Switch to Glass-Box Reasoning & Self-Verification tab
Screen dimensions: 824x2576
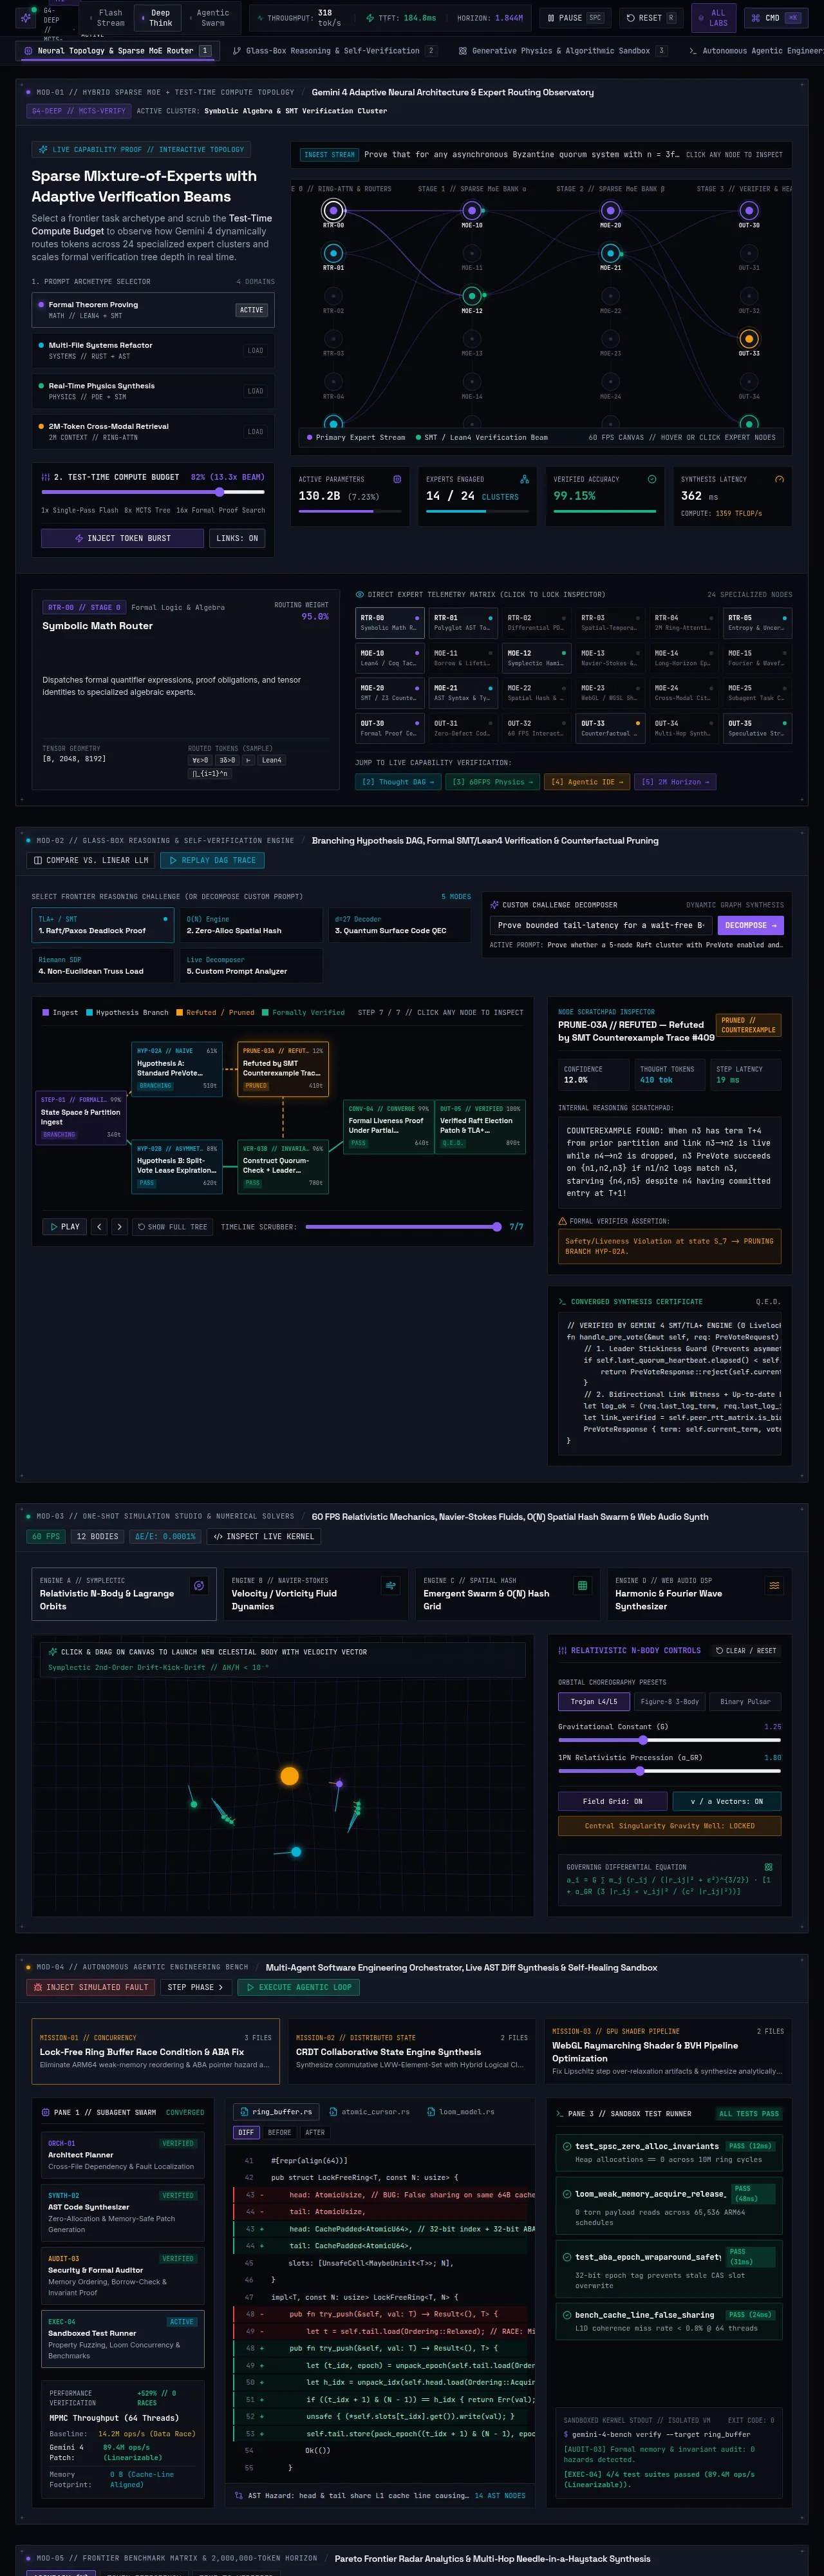tap(334, 50)
